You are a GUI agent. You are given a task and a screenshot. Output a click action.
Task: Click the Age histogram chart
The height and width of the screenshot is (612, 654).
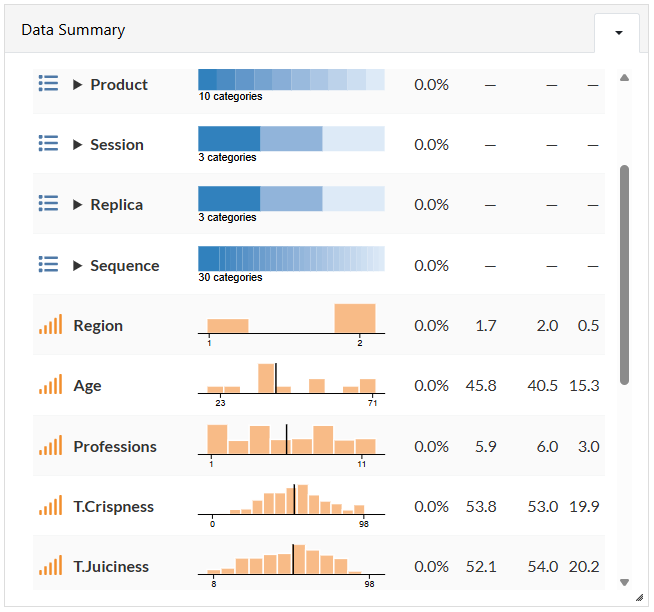tap(291, 385)
